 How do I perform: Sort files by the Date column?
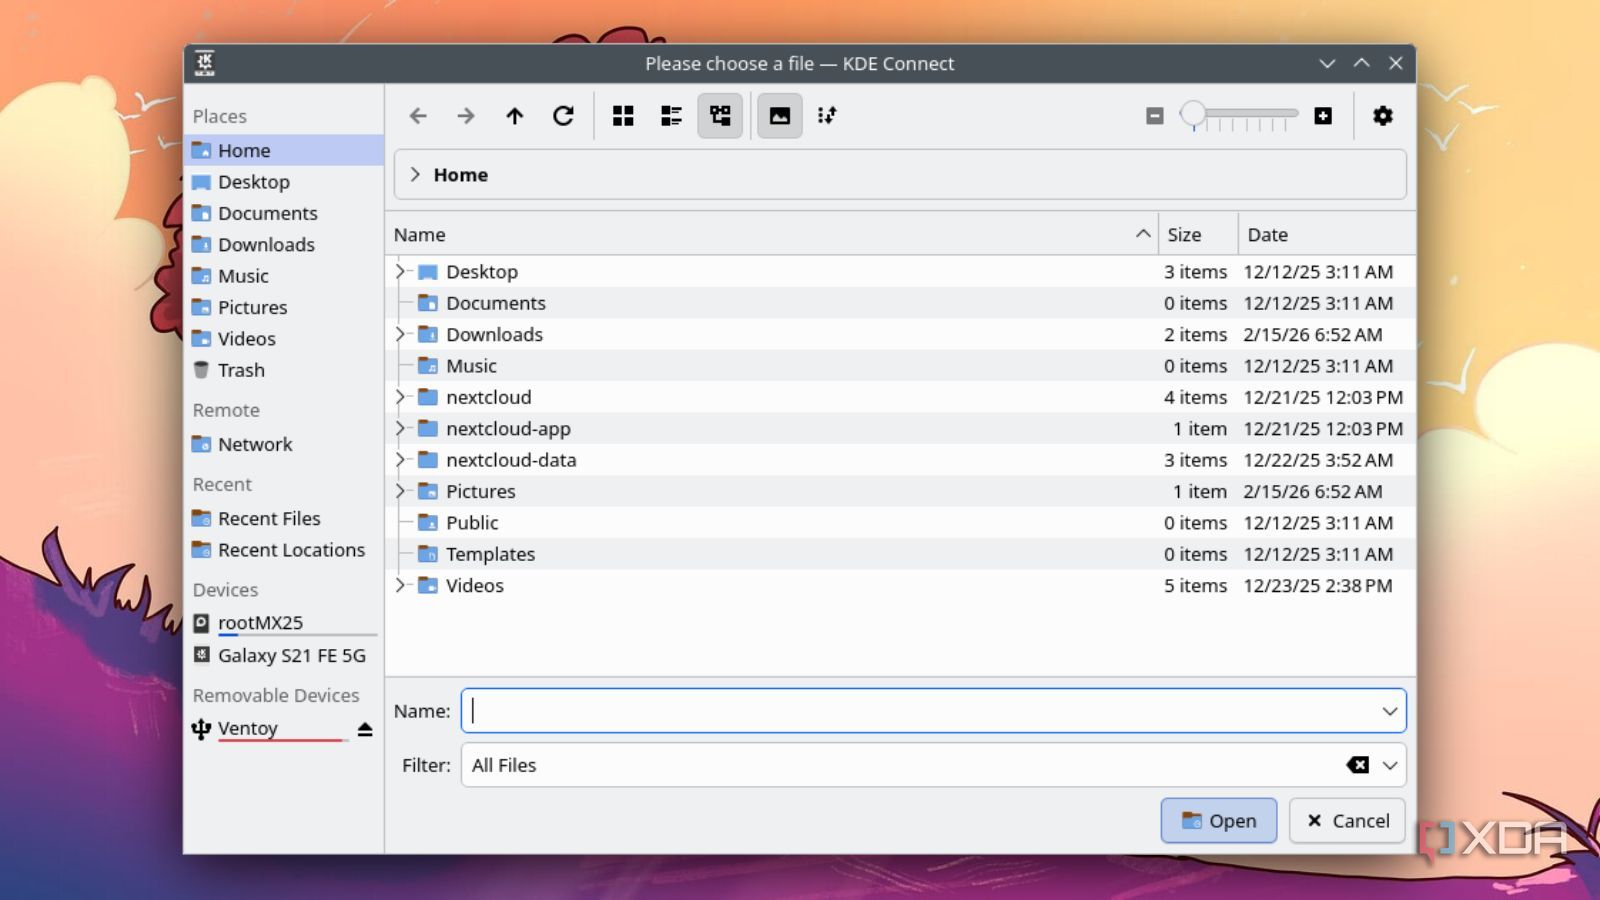click(x=1326, y=235)
